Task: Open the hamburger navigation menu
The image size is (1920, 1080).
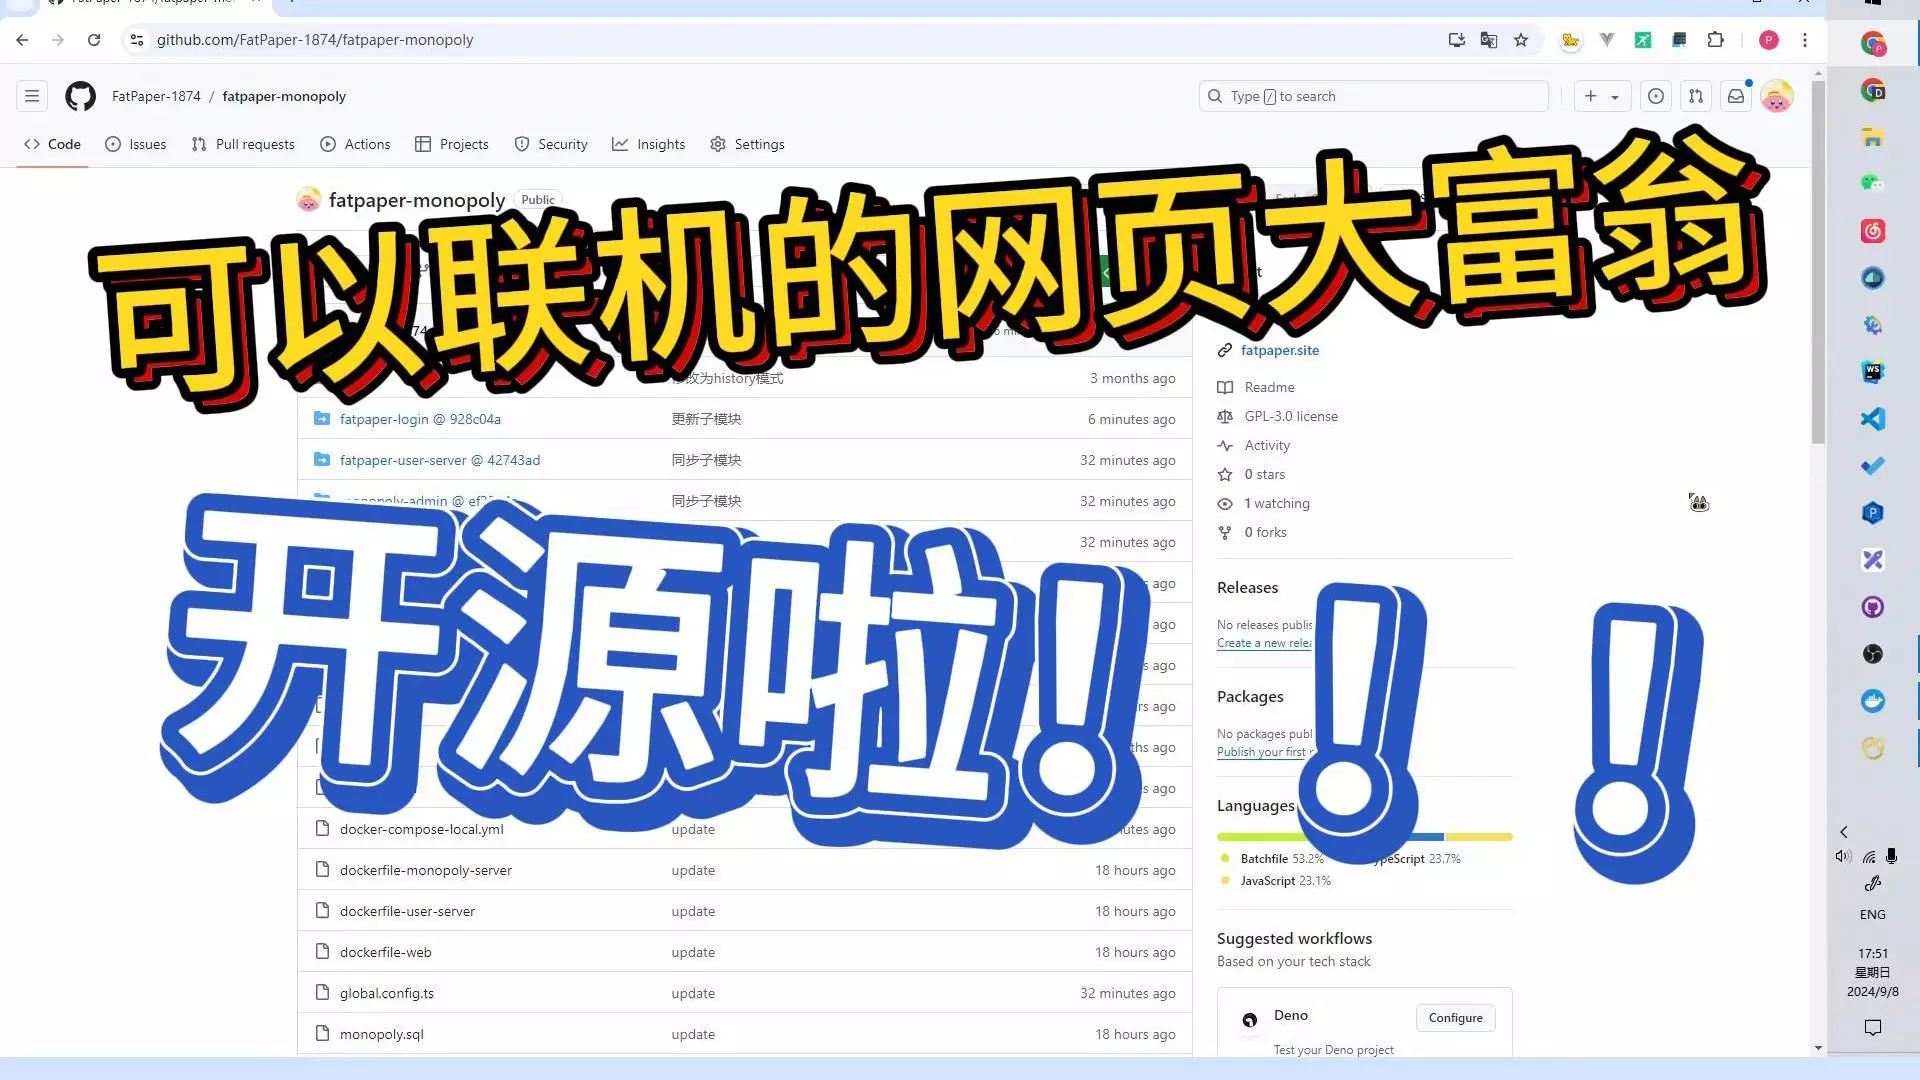Action: [32, 96]
